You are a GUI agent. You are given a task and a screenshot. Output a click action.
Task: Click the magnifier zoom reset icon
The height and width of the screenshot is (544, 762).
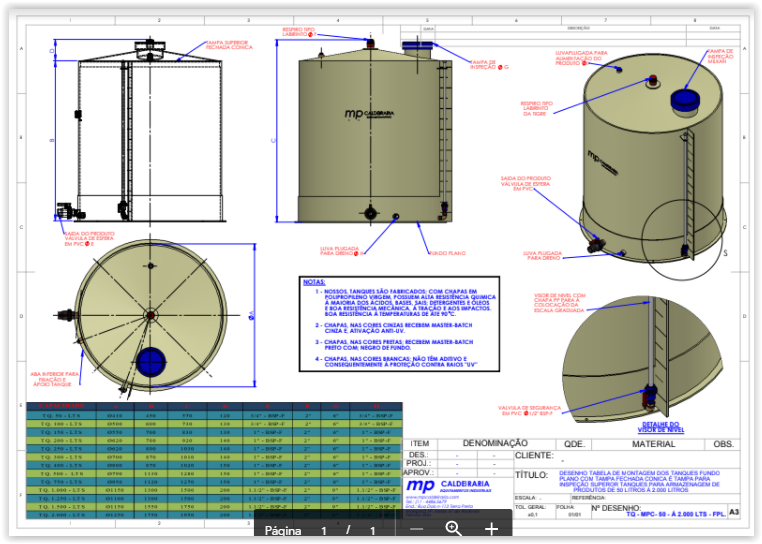[454, 529]
